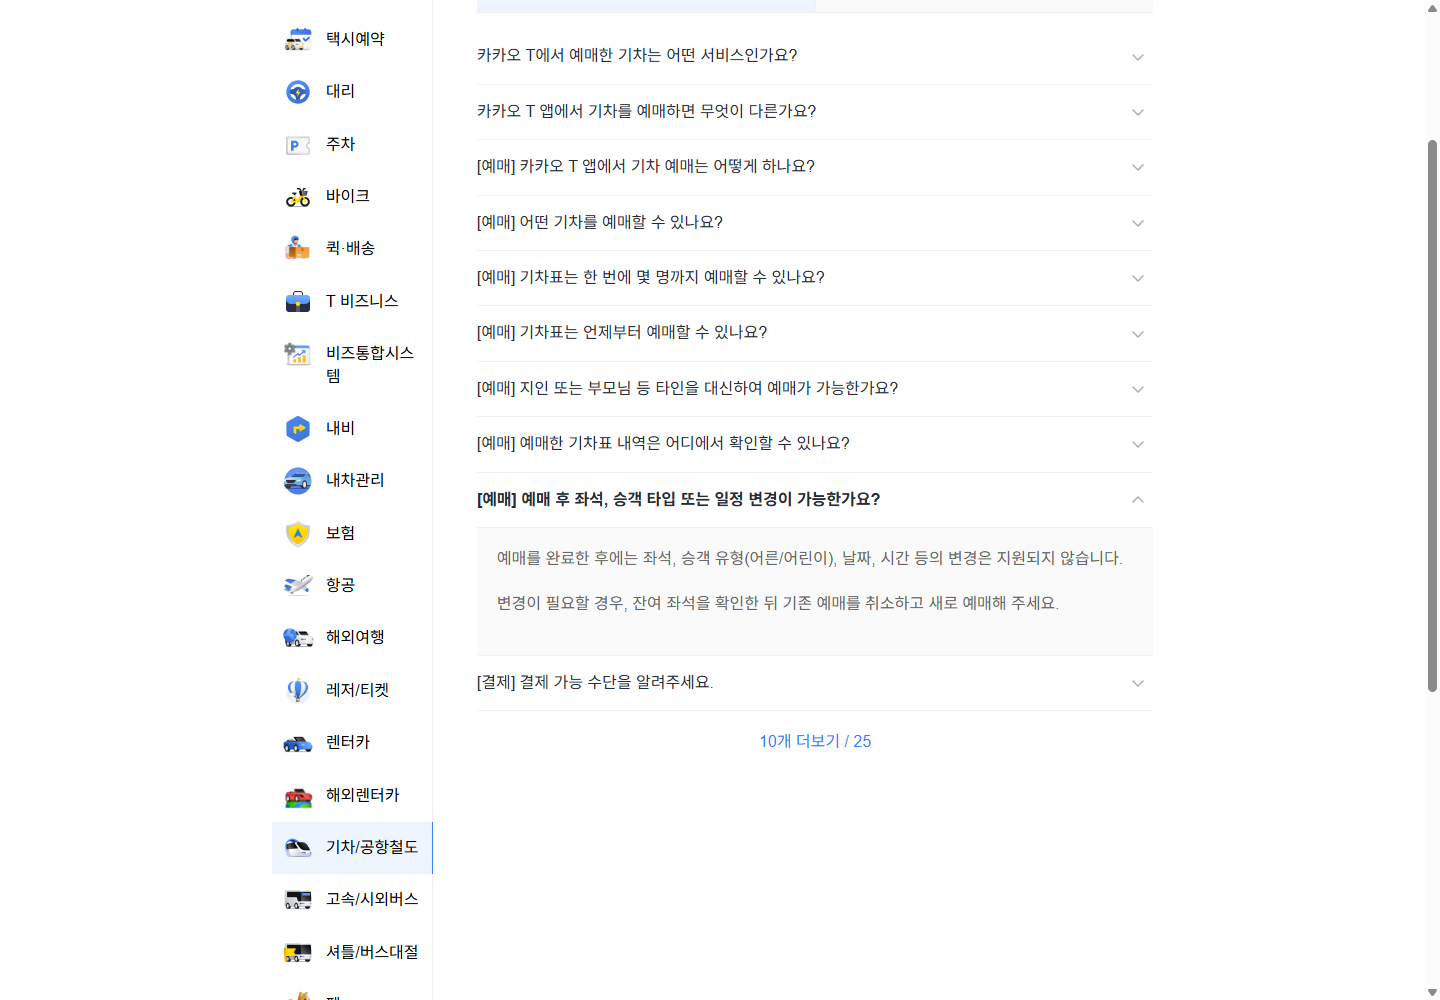The height and width of the screenshot is (1000, 1440).
Task: Select the 기차/공항철도 sidebar item
Action: [352, 847]
